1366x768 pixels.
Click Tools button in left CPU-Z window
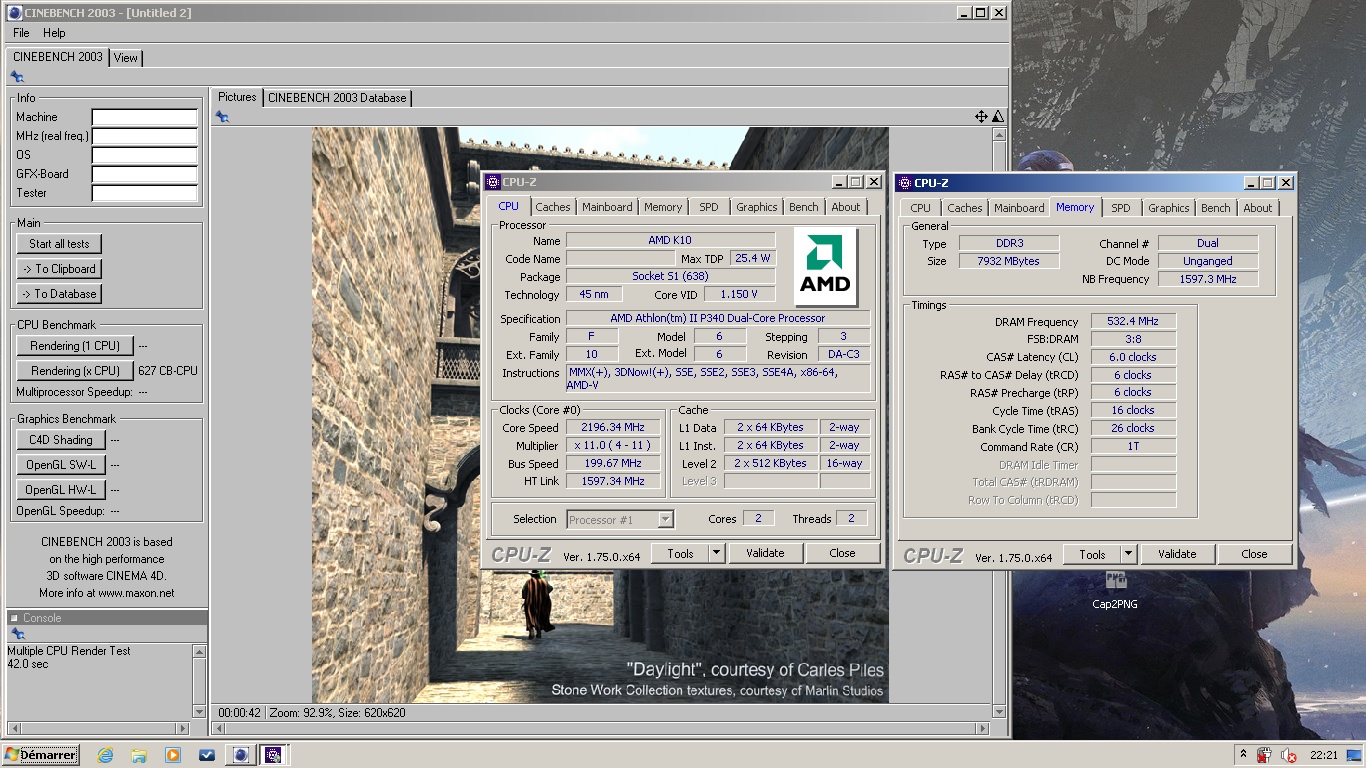tap(680, 553)
